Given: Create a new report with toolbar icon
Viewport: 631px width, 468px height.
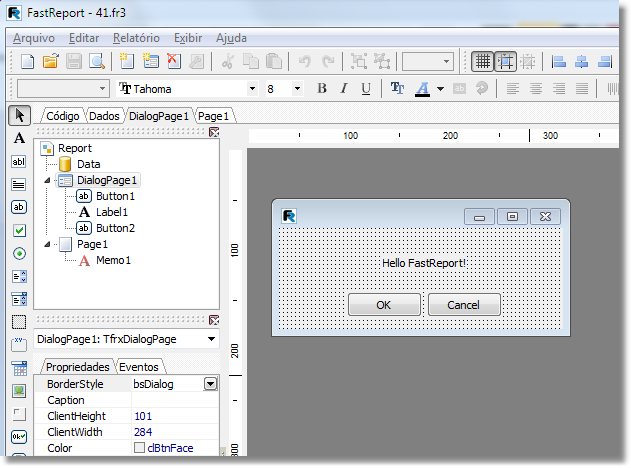Looking at the screenshot, I should (x=27, y=62).
